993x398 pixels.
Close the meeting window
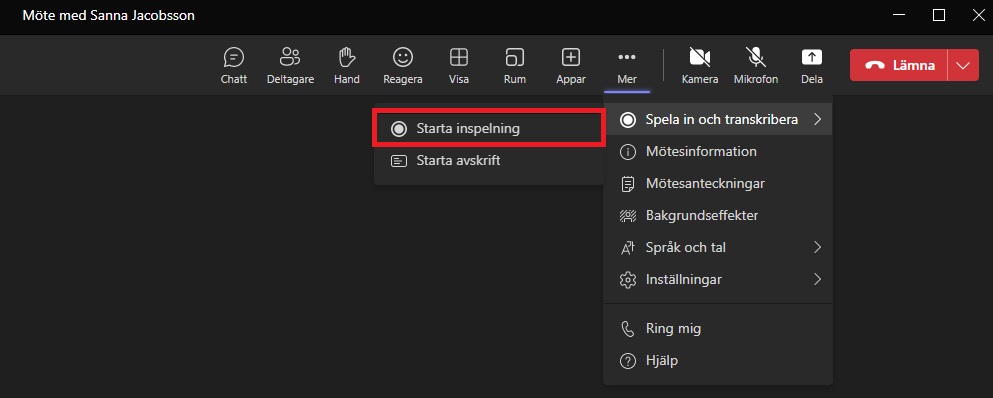pos(978,15)
